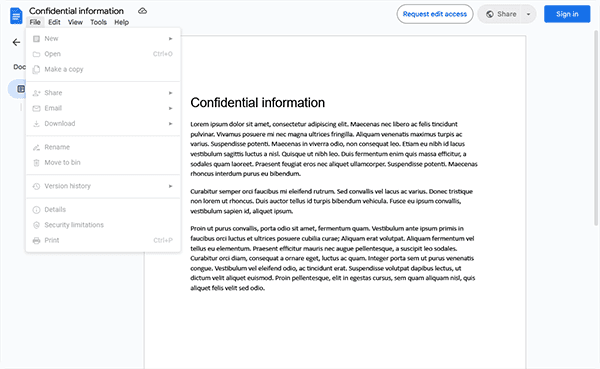This screenshot has height=369, width=600.
Task: Click the paragraph starting with Lorem ipsum dolor
Action: click(334, 149)
